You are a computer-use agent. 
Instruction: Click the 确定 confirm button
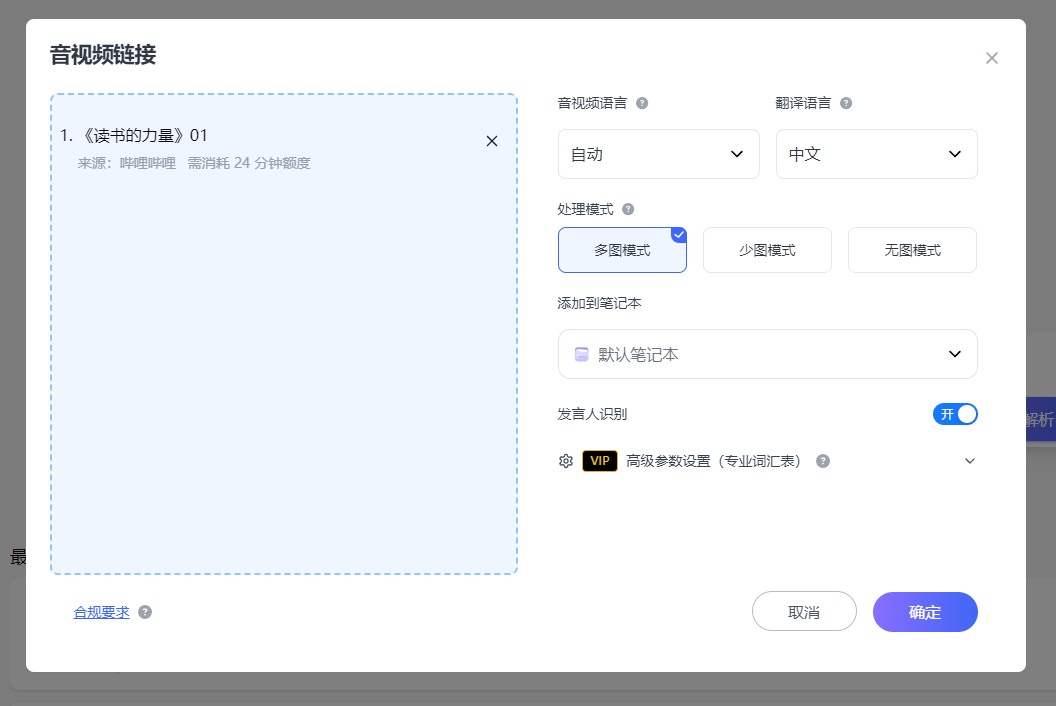tap(924, 612)
